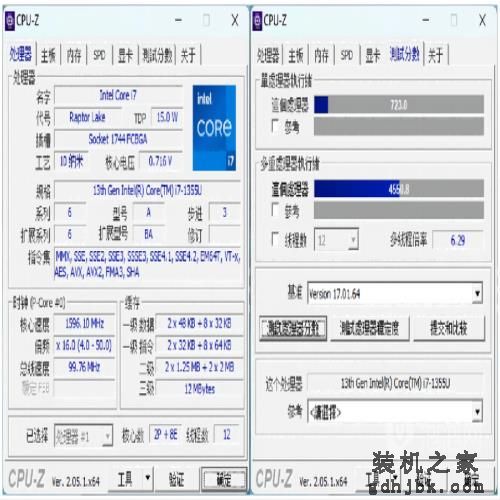This screenshot has height=500, width=500.
Task: Click the core count value 2P + 8E
Action: [165, 435]
